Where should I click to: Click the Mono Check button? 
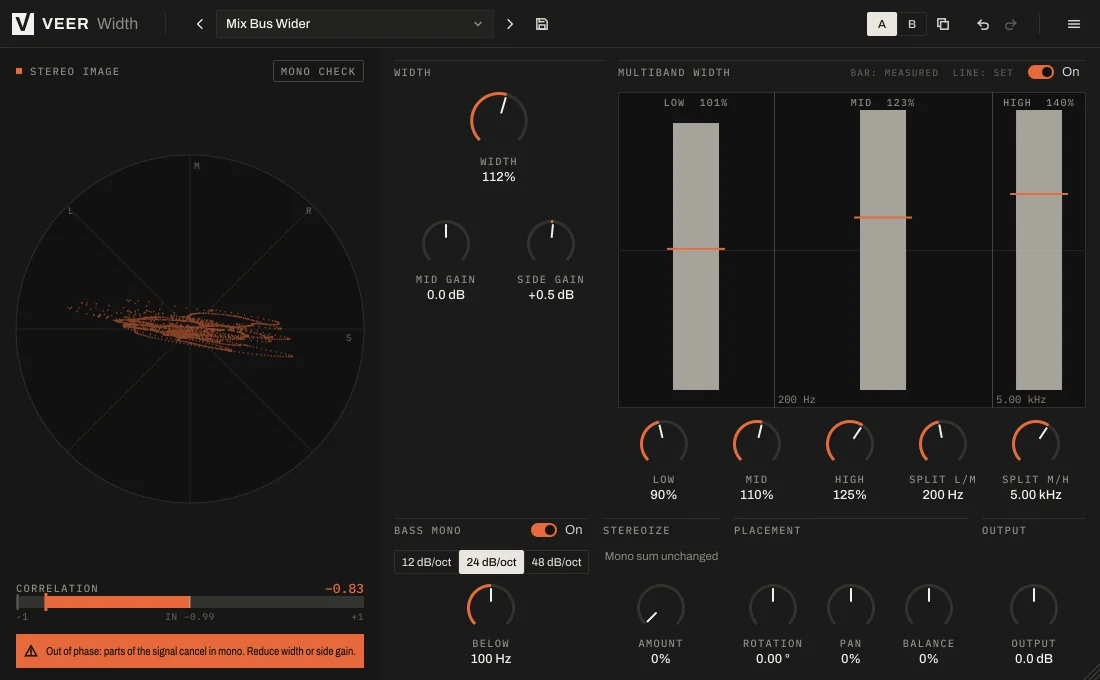(x=318, y=71)
